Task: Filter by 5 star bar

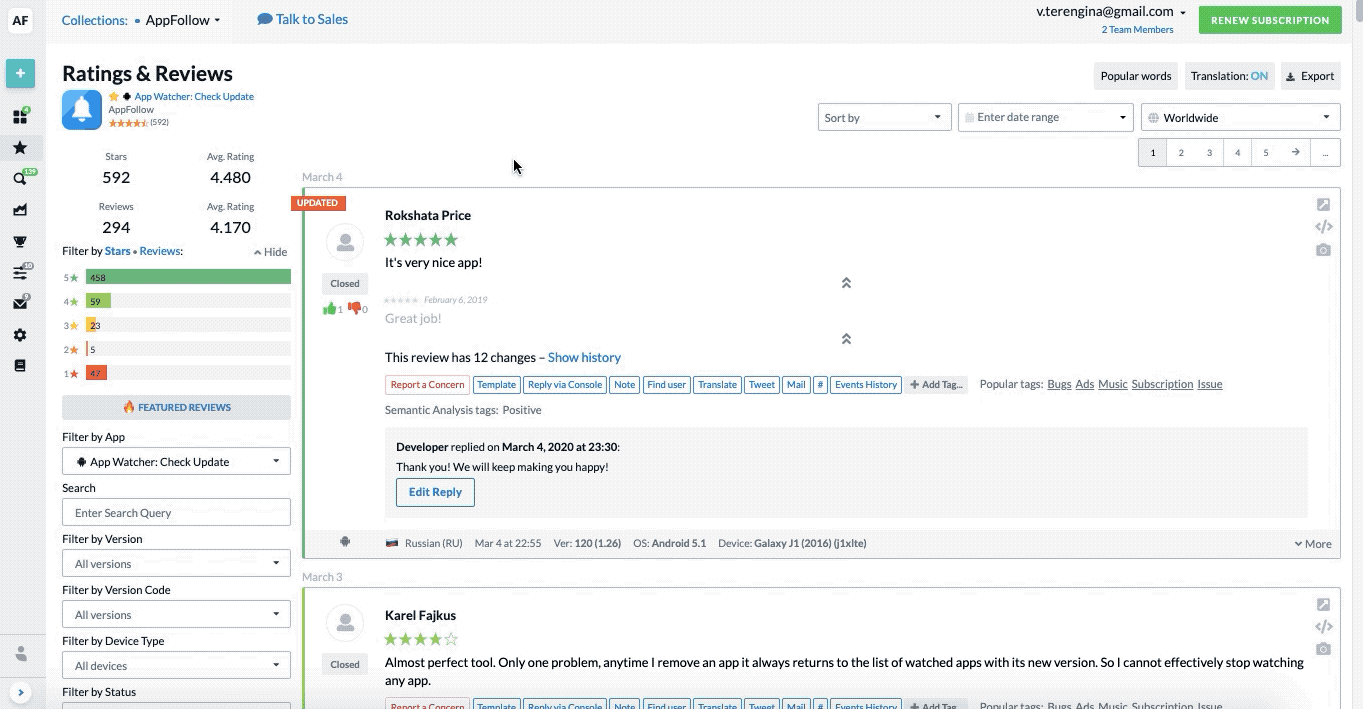Action: (188, 277)
